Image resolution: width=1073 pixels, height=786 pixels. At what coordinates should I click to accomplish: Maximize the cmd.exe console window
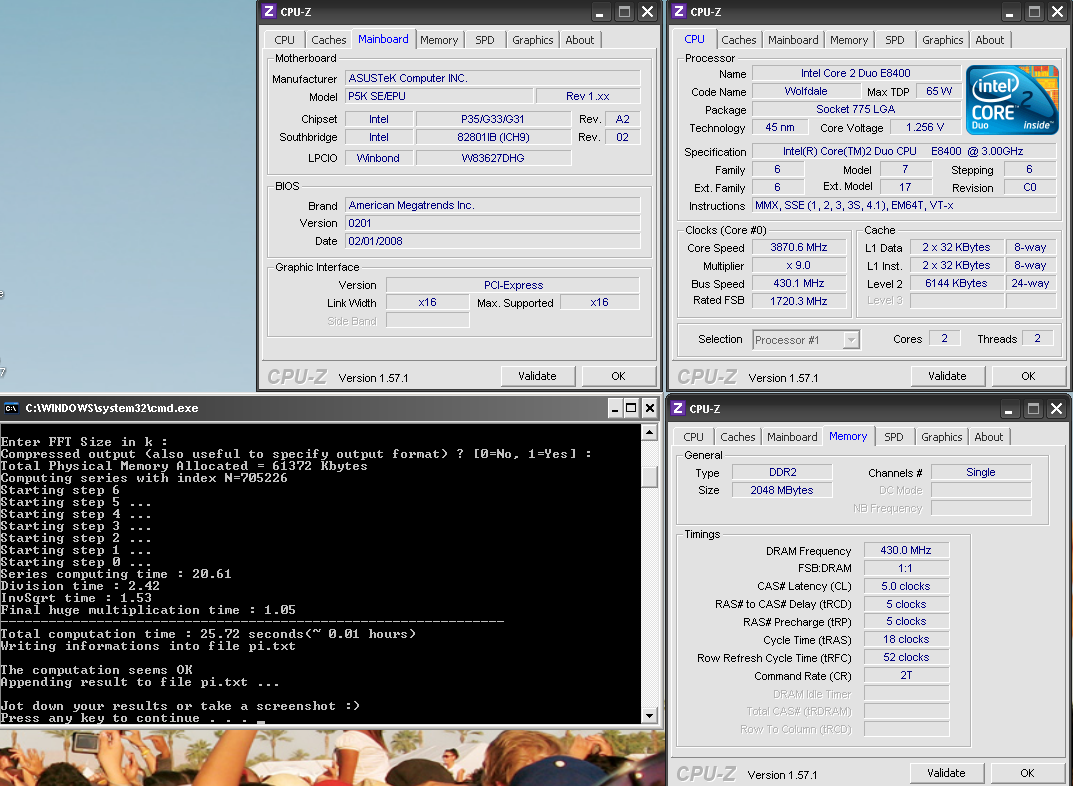click(x=632, y=408)
